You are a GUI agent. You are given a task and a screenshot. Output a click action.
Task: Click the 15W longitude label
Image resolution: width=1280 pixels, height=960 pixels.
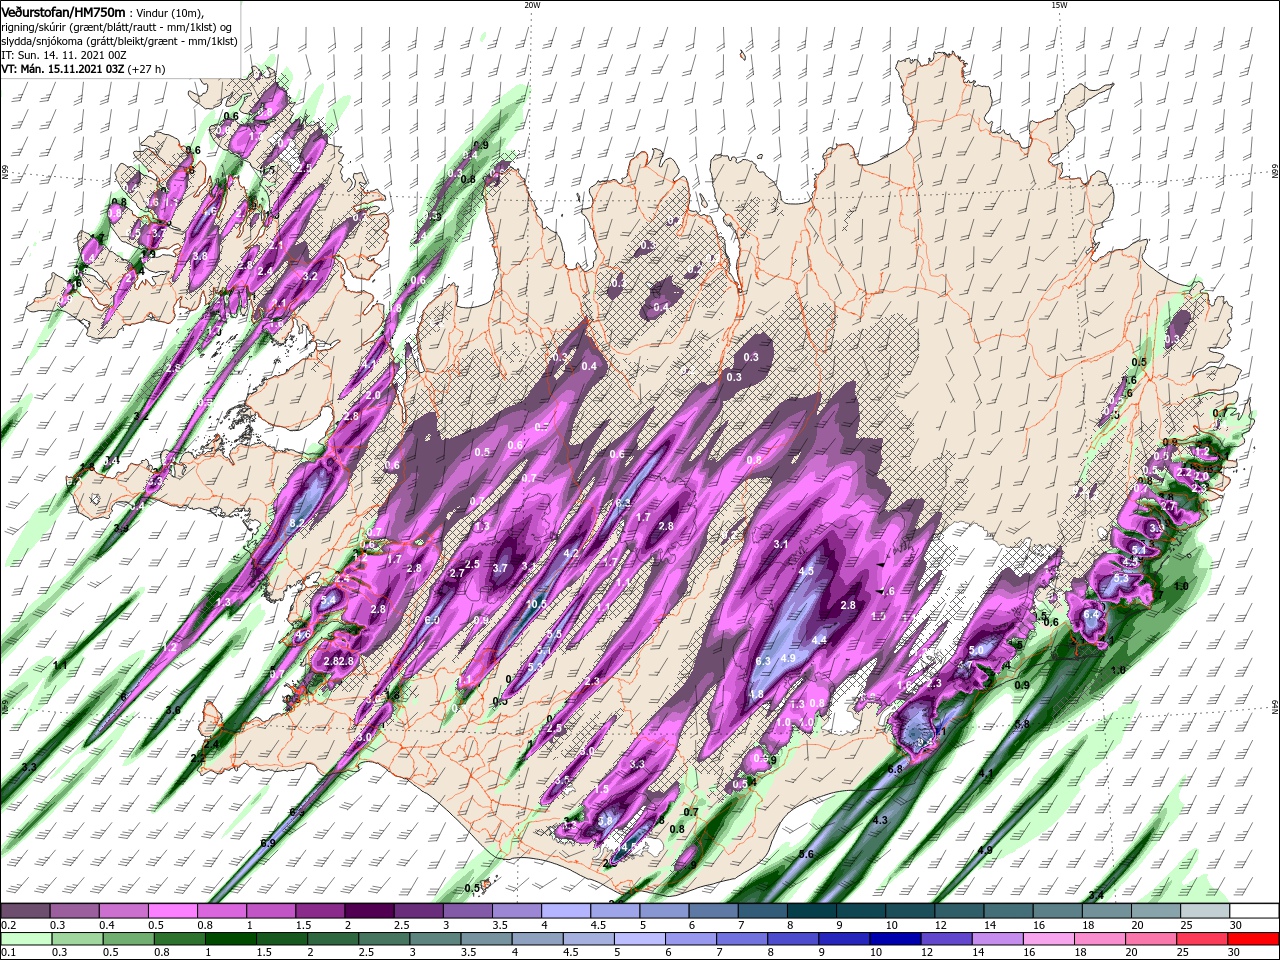tap(1059, 5)
